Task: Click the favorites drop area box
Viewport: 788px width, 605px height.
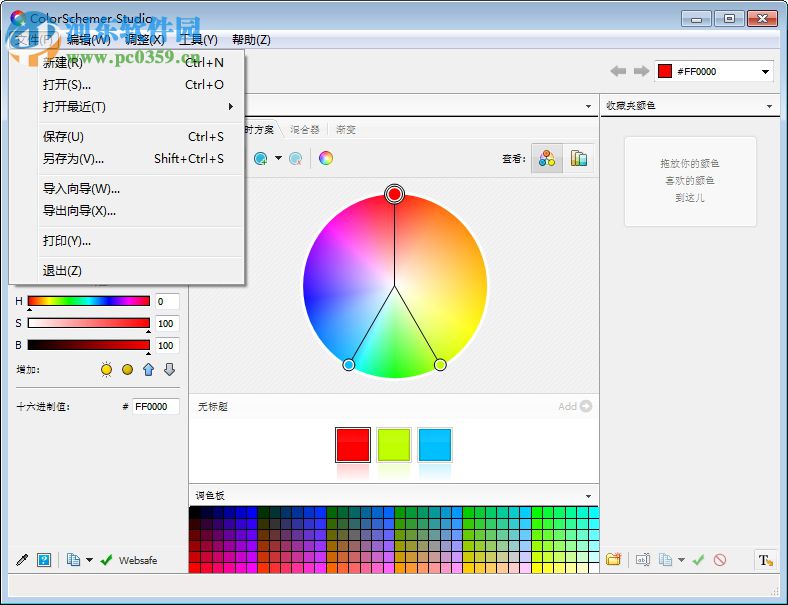Action: pos(690,181)
